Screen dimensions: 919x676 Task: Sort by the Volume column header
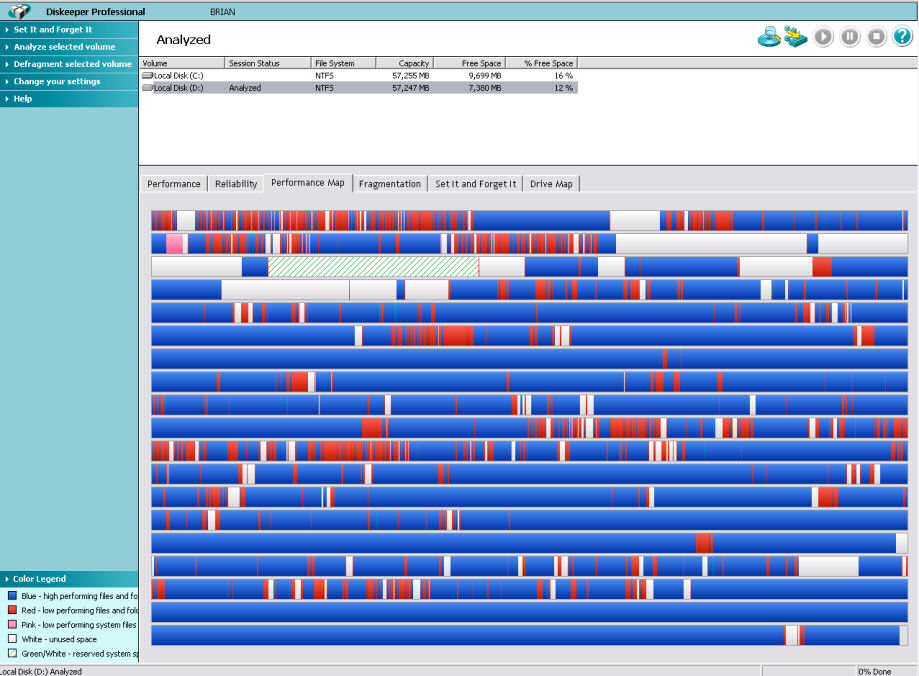[x=182, y=63]
